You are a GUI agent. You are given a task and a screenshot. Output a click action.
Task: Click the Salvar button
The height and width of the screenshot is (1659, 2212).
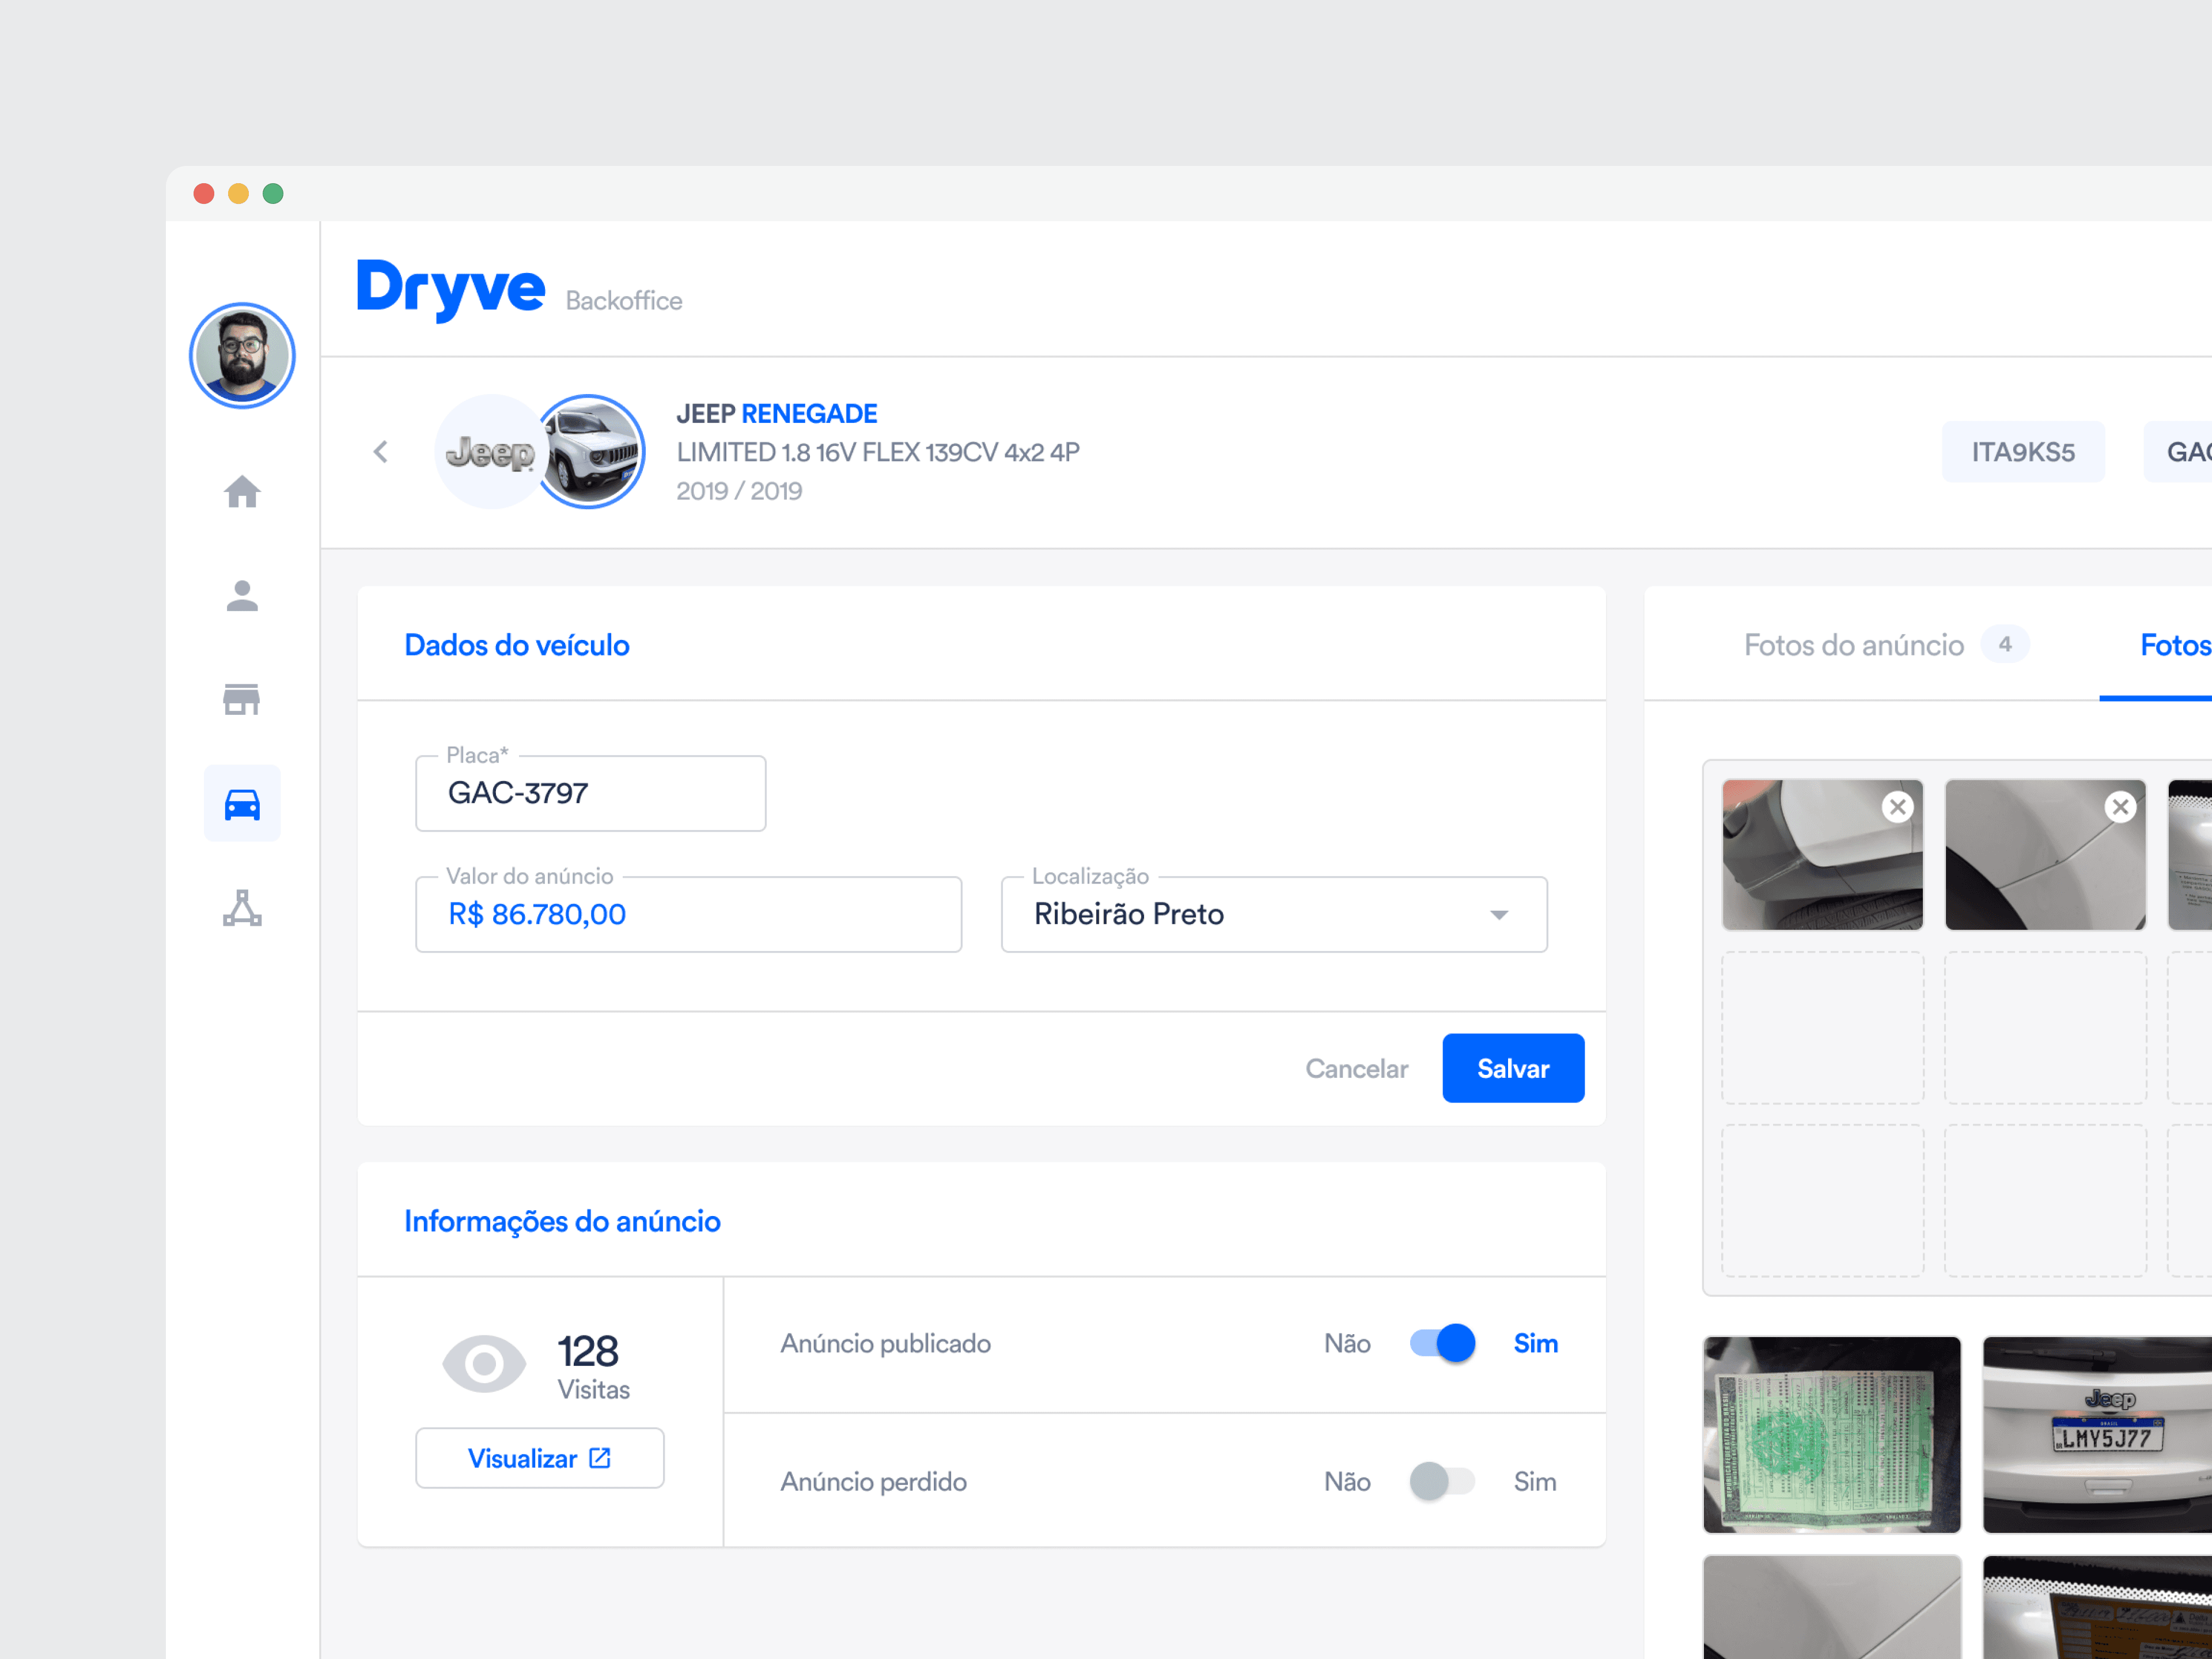[x=1513, y=1068]
